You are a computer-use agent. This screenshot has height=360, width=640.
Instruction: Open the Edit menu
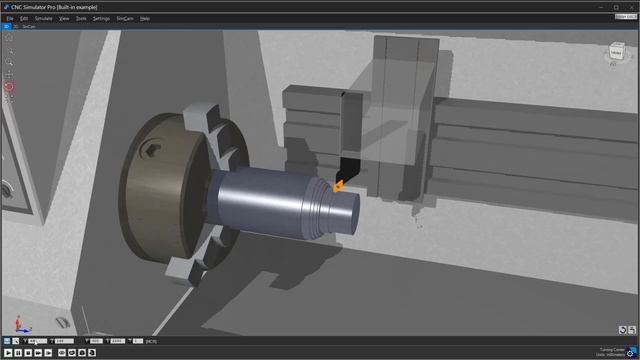tap(24, 19)
